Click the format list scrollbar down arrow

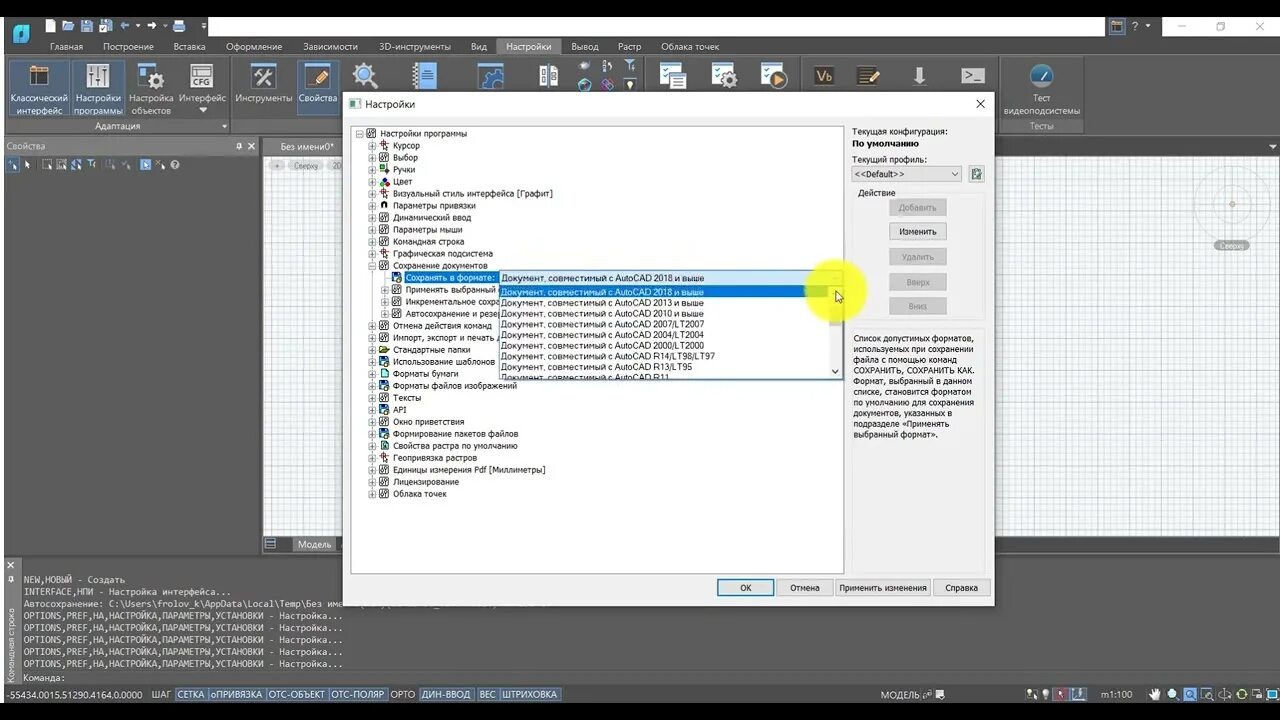[836, 372]
